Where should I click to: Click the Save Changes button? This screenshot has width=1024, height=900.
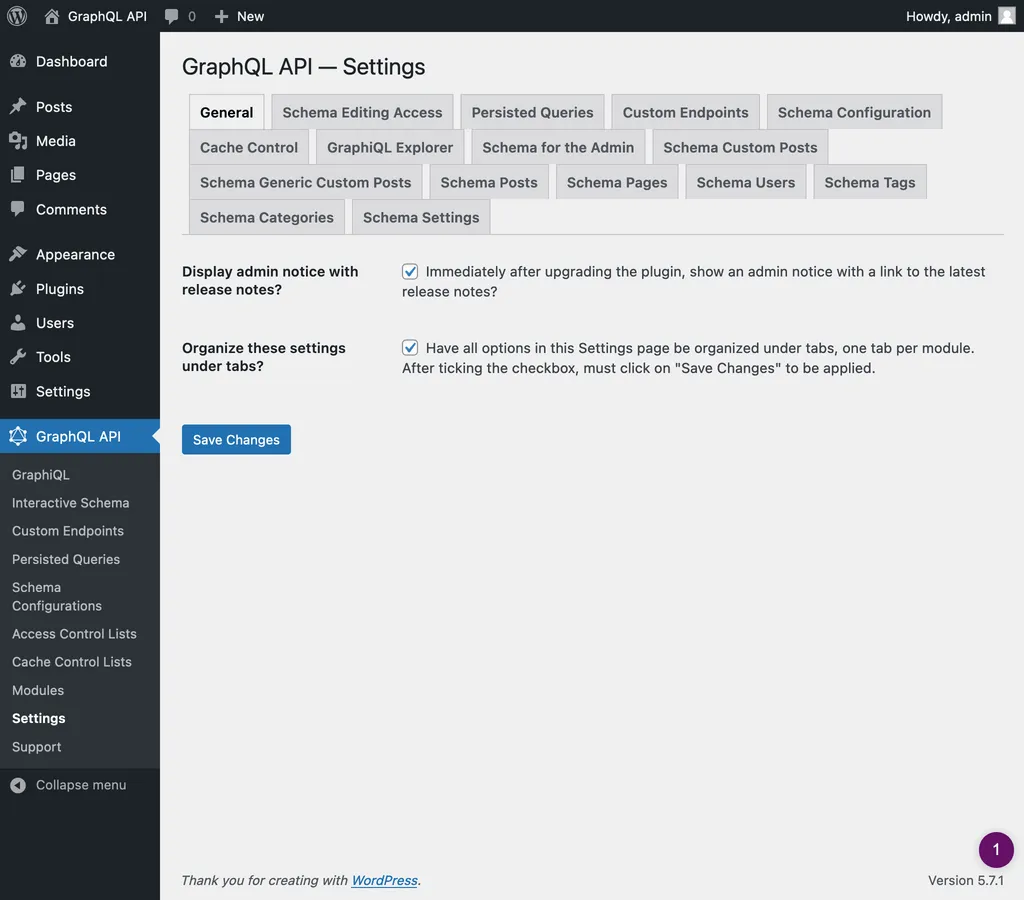236,440
